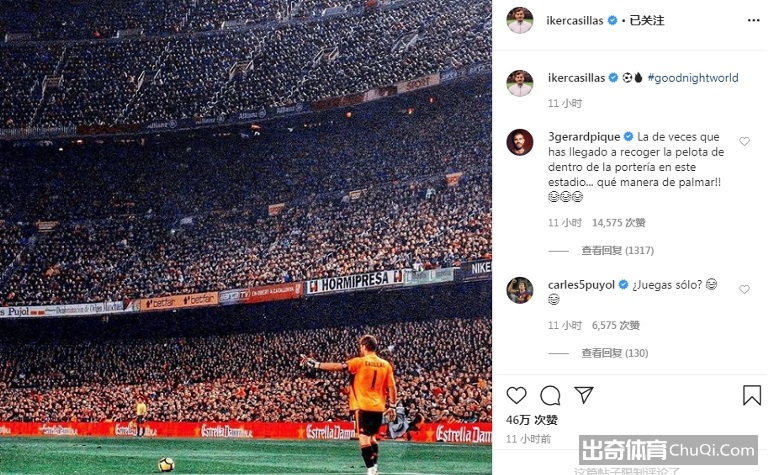Open the three-dot more options menu
The height and width of the screenshot is (475, 768).
coord(753,21)
